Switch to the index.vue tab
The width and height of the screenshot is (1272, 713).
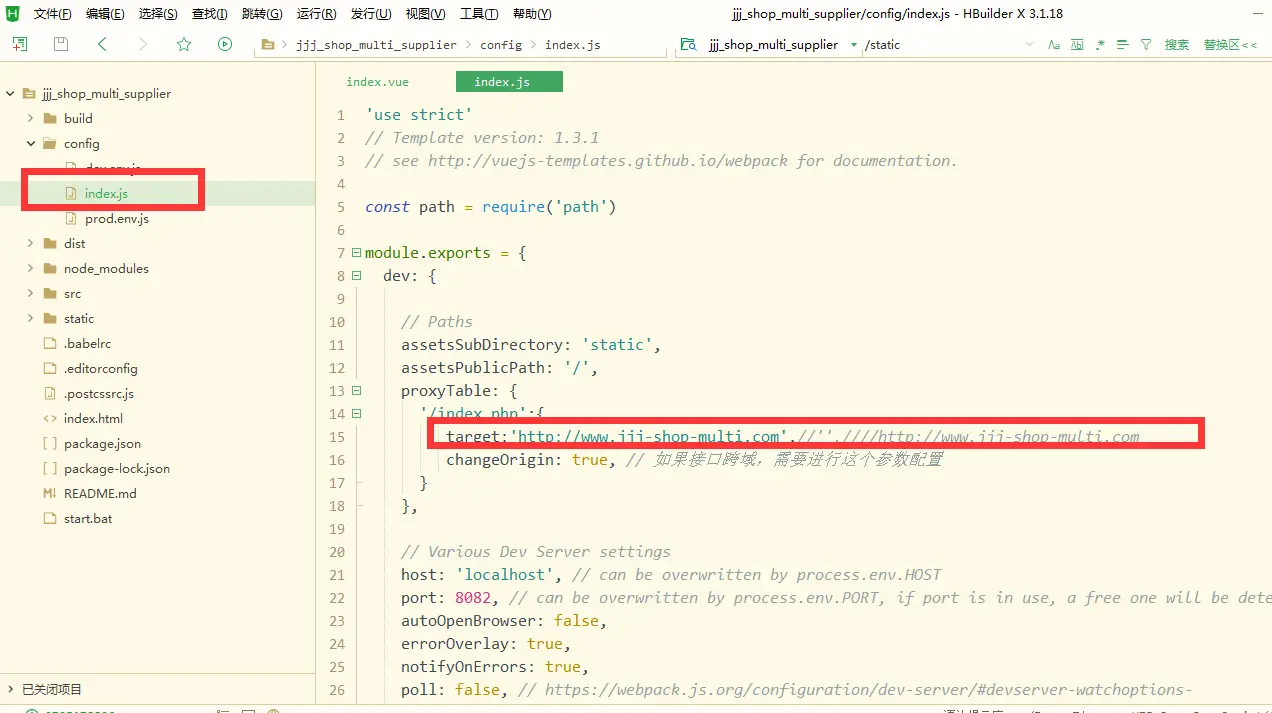point(378,82)
